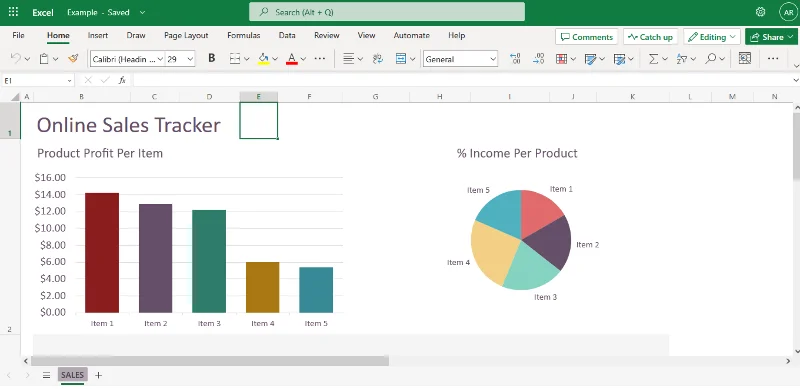Apply the red Font Color
The width and height of the screenshot is (800, 389).
click(292, 59)
